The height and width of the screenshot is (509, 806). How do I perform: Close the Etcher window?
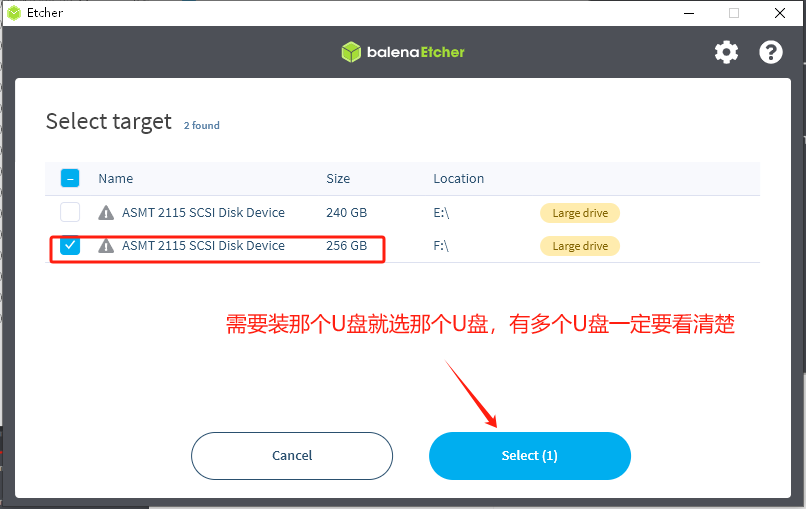(780, 13)
